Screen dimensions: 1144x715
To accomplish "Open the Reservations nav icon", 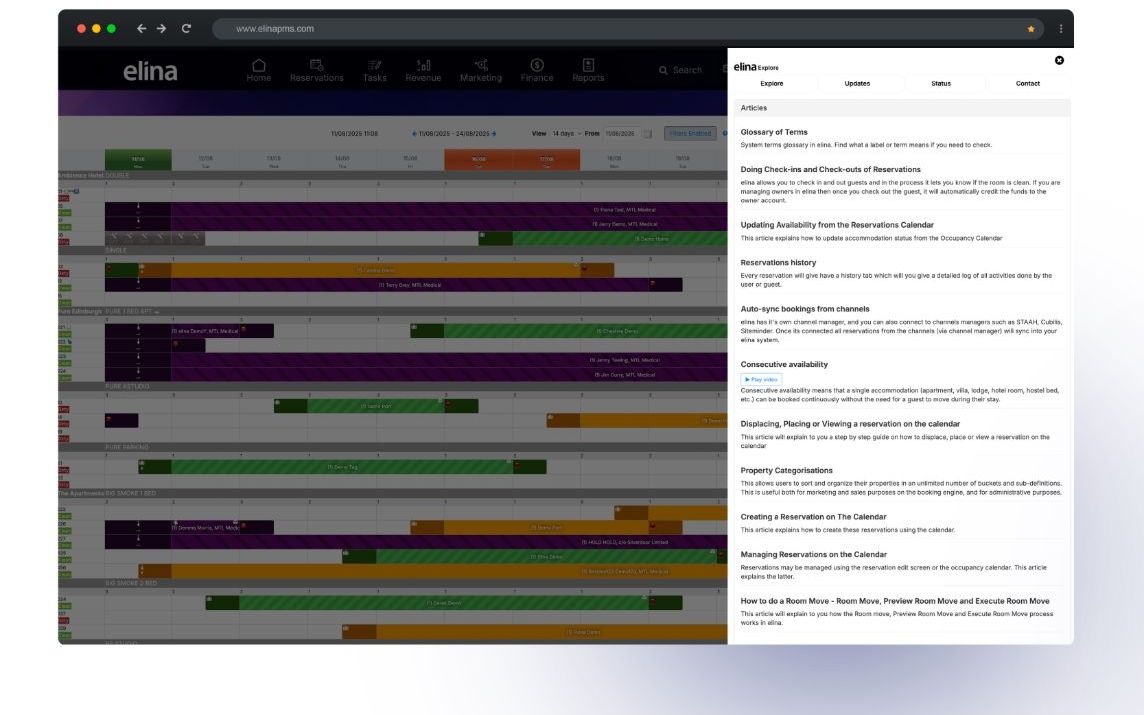I will [316, 65].
